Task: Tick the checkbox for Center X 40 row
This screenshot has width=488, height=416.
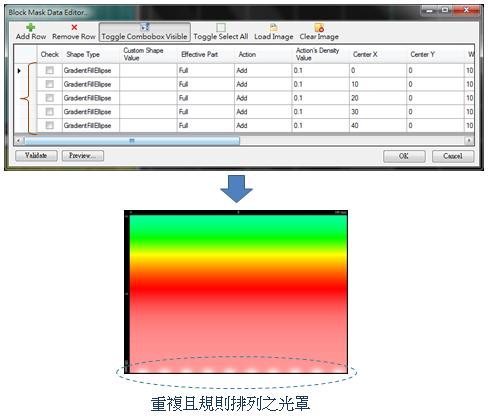Action: tap(50, 125)
